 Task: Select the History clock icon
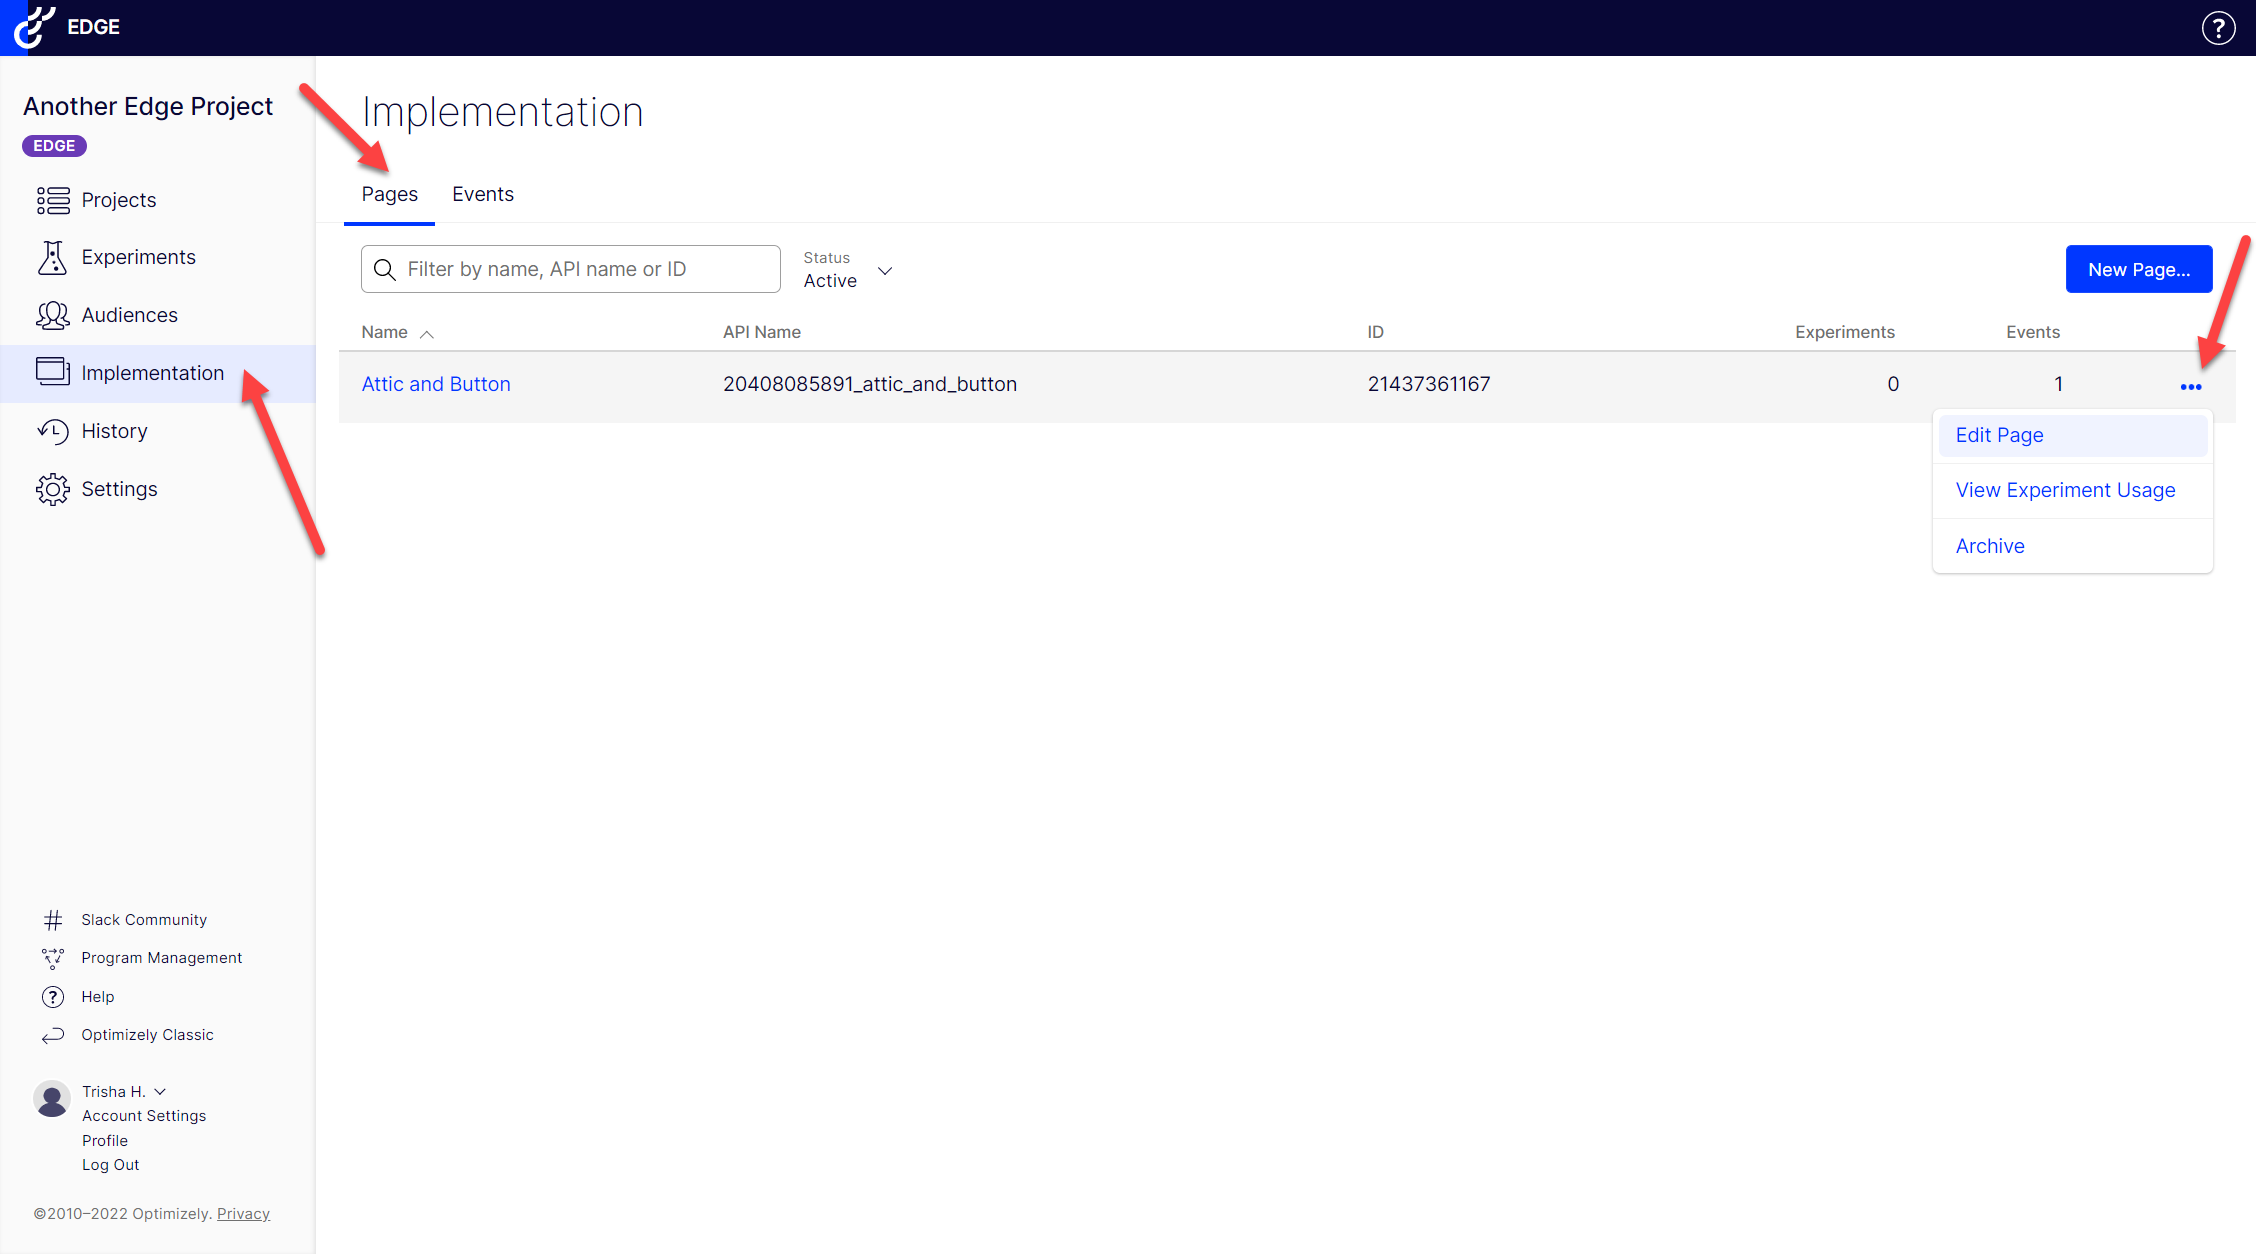click(52, 431)
